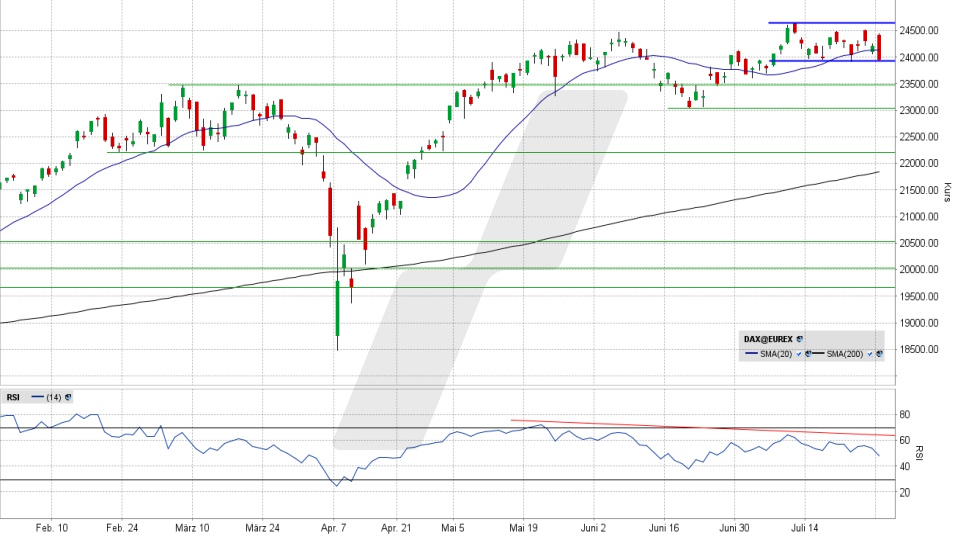The image size is (960, 540).
Task: Click the Mai 5 date label
Action: (453, 528)
